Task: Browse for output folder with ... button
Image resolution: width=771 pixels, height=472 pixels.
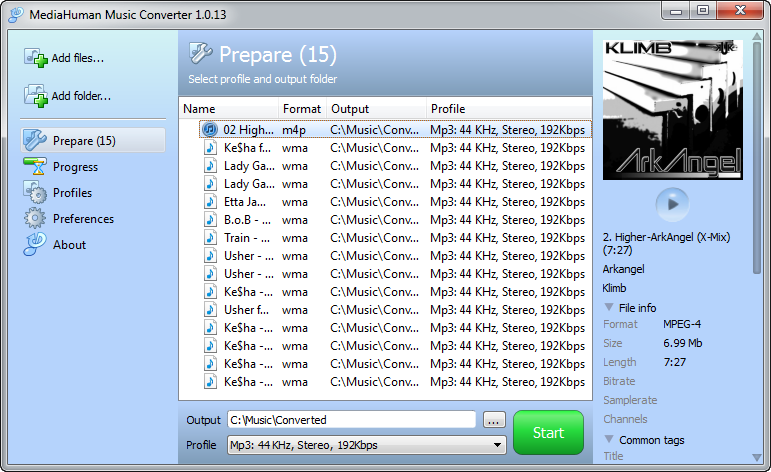Action: tap(494, 420)
